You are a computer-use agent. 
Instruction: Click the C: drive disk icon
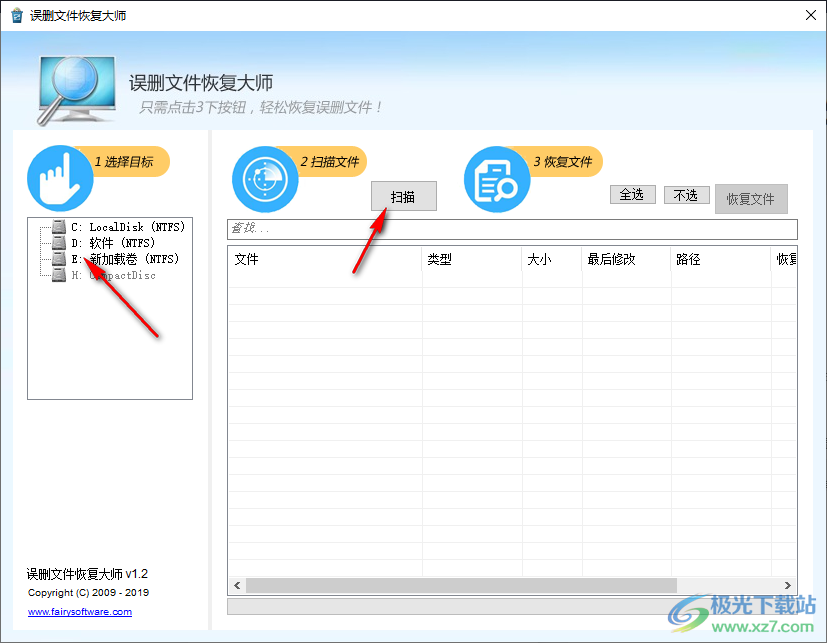tap(59, 227)
